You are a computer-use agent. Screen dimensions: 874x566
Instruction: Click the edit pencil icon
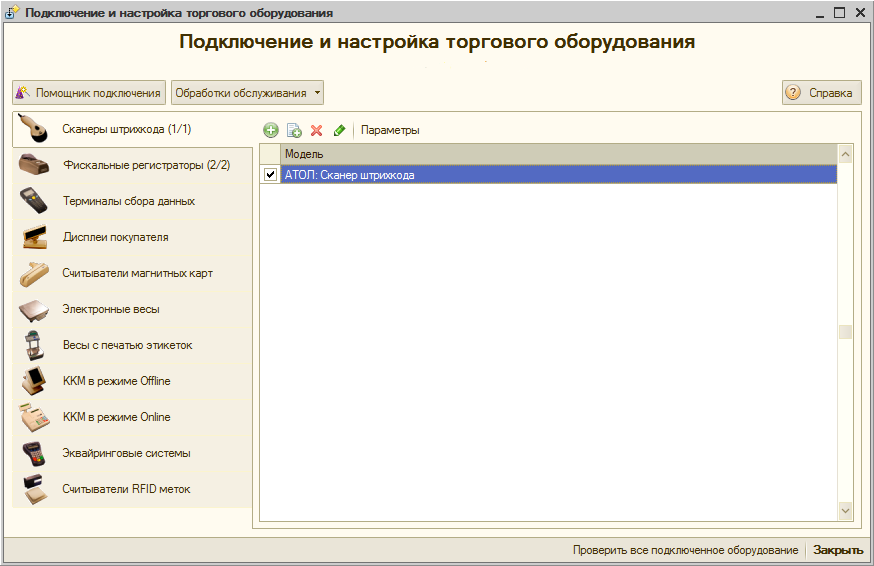(339, 130)
